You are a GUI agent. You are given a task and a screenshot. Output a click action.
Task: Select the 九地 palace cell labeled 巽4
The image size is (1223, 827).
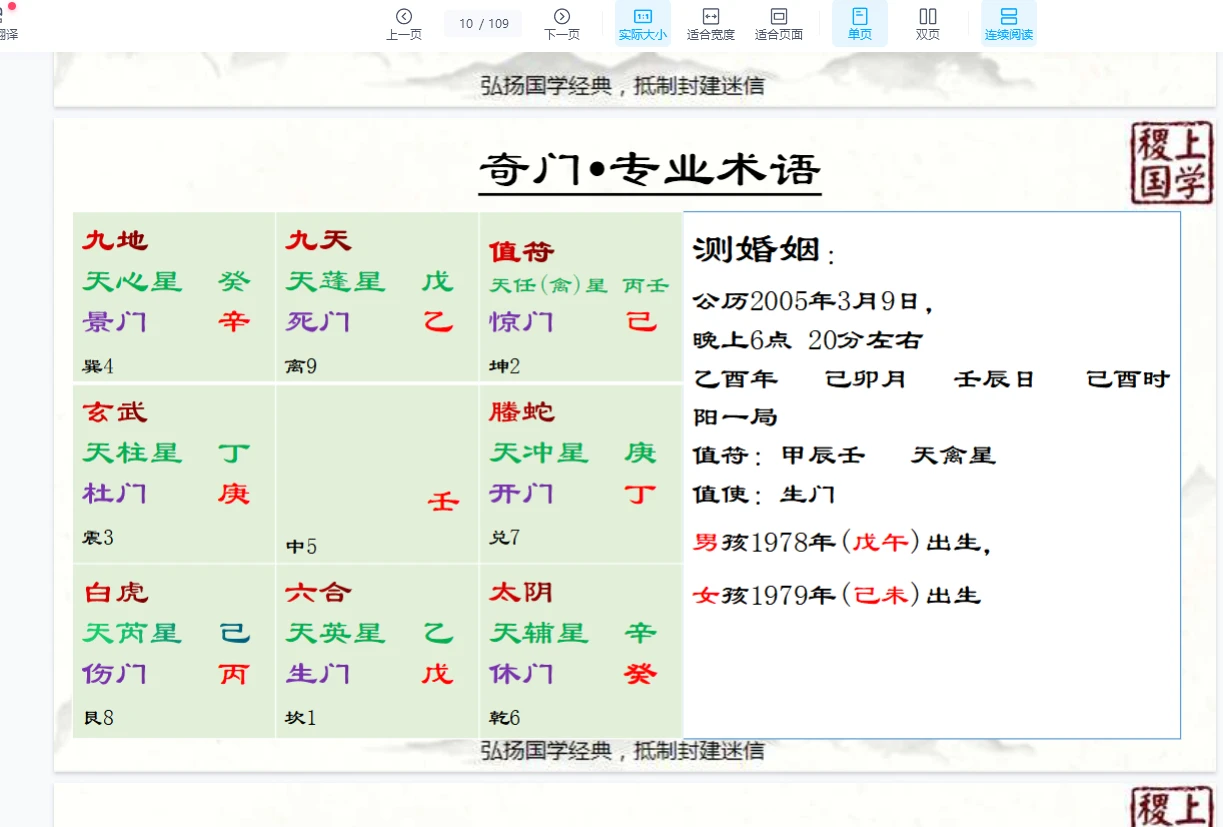click(x=174, y=297)
